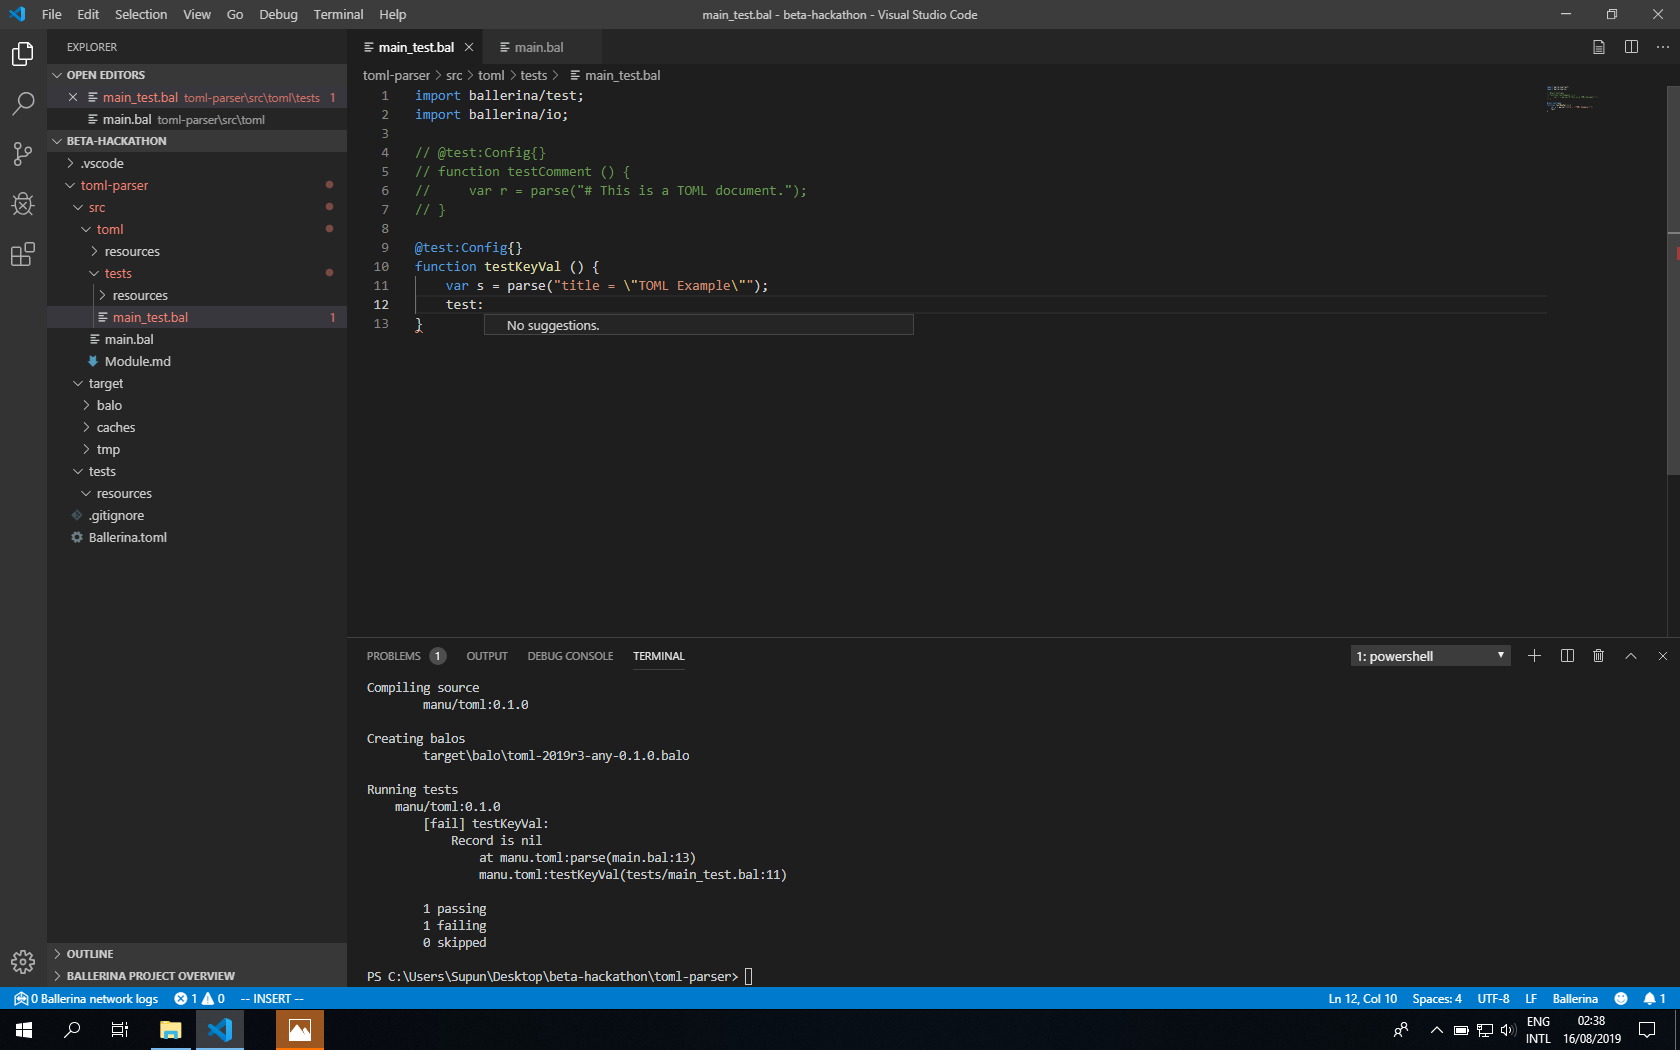Open the editor More Actions menu

[1662, 47]
